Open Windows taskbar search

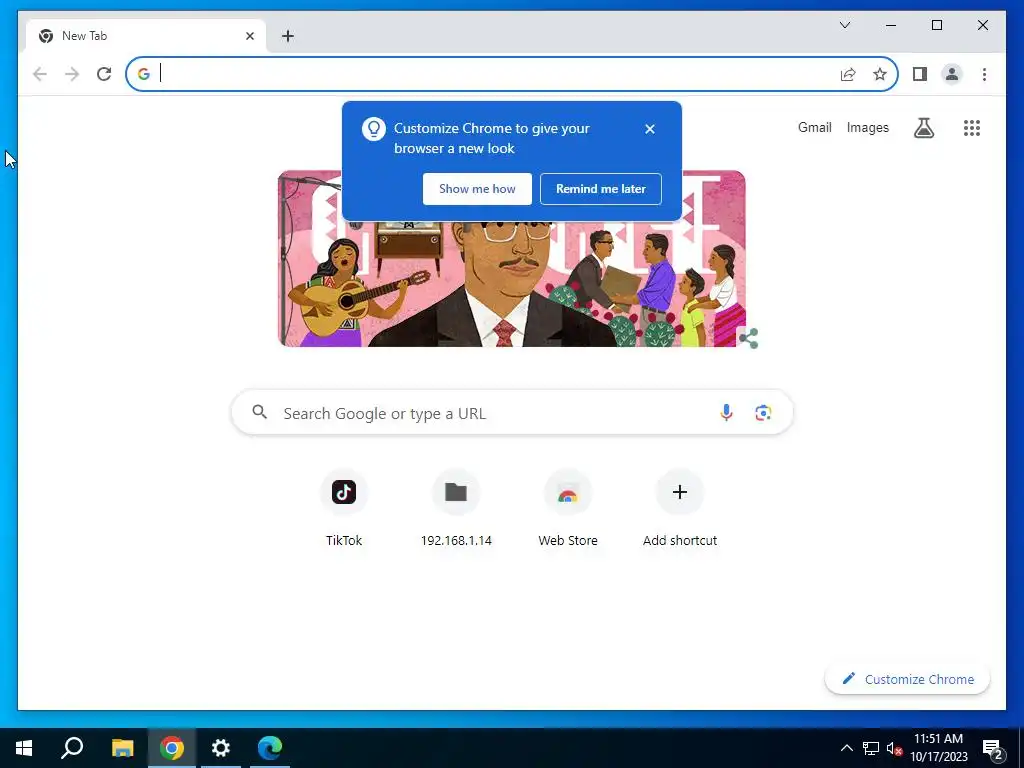tap(72, 748)
